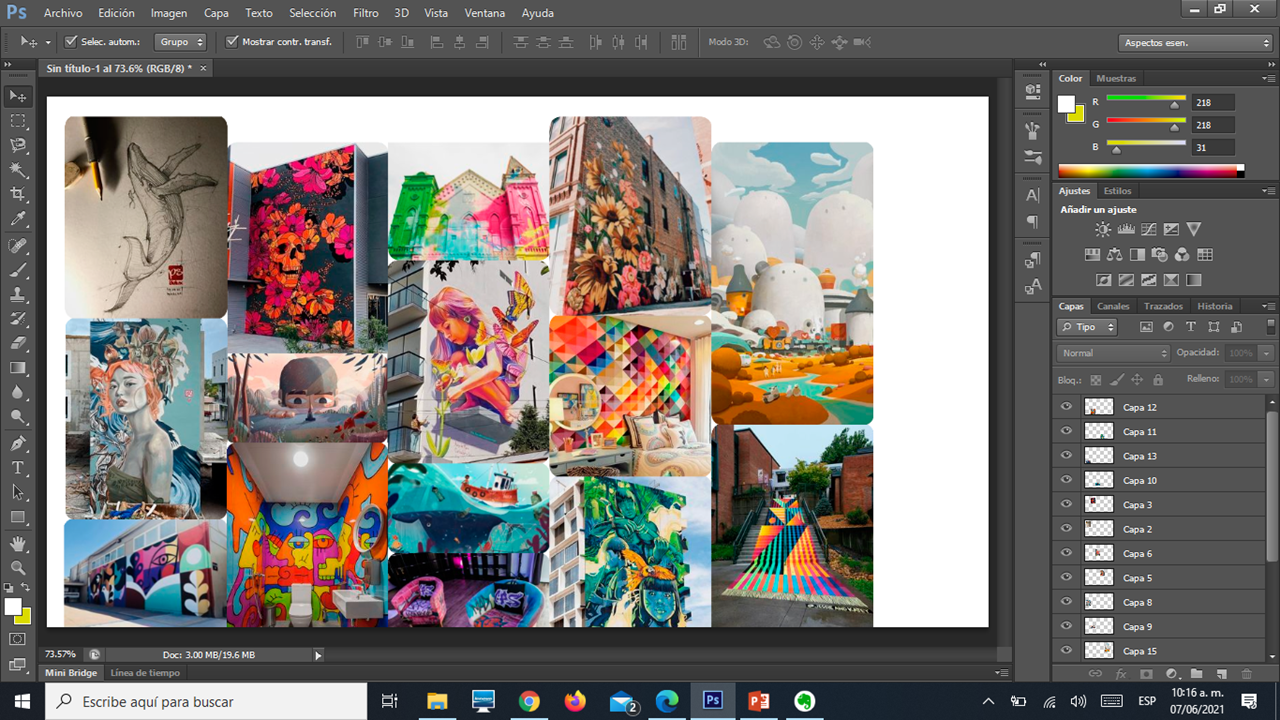Select the Spot Healing Brush tool
1280x720 pixels.
pos(18,246)
